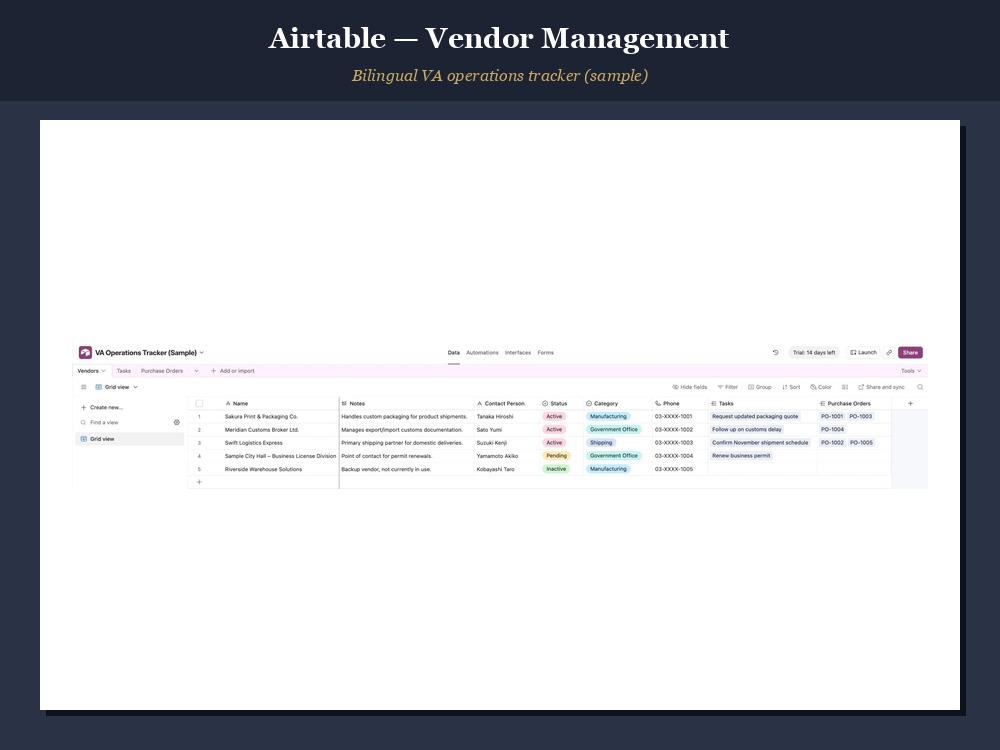Open the Filter tool
The width and height of the screenshot is (1000, 750).
pyautogui.click(x=727, y=387)
